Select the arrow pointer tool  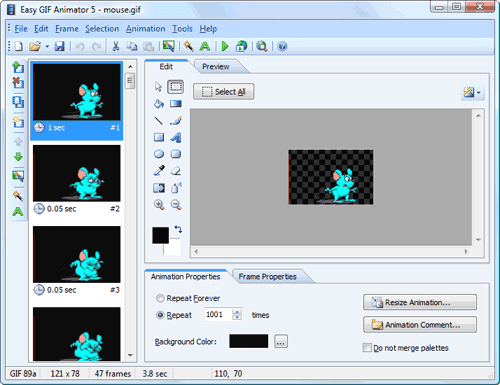pos(158,87)
